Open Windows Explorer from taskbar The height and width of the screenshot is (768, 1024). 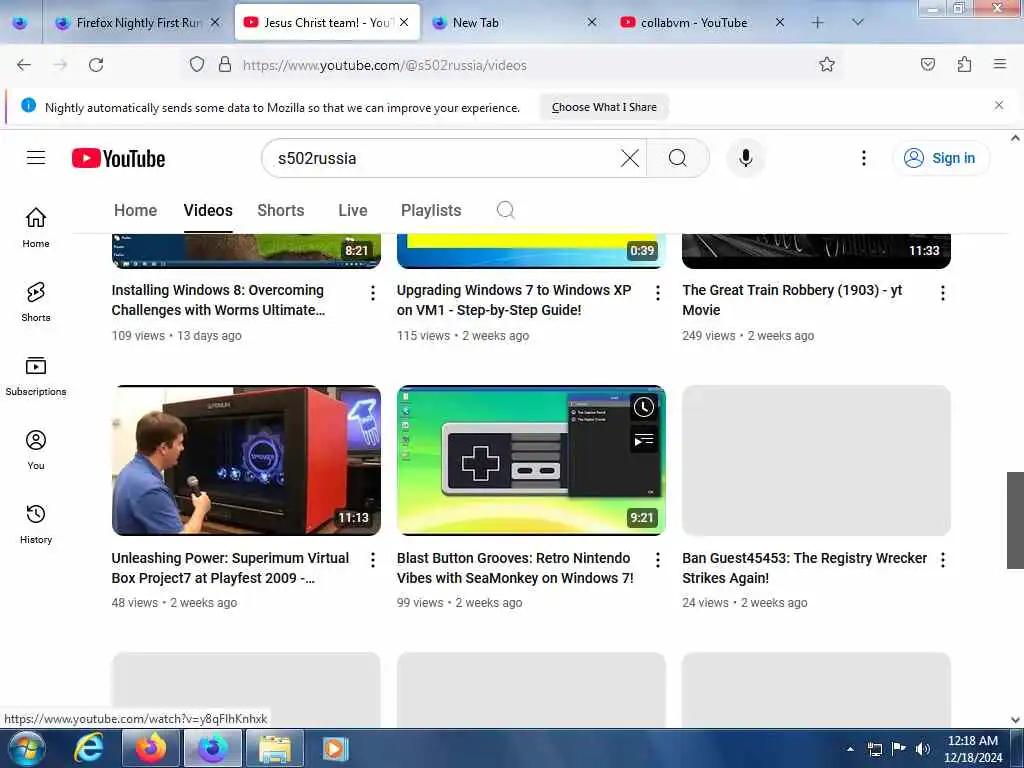pos(275,748)
